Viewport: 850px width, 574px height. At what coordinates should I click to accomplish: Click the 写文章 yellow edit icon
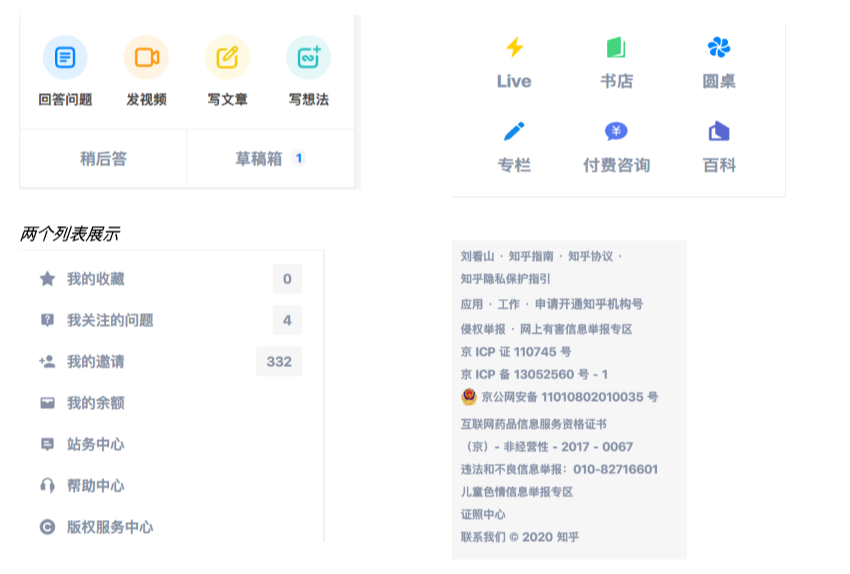click(x=227, y=57)
